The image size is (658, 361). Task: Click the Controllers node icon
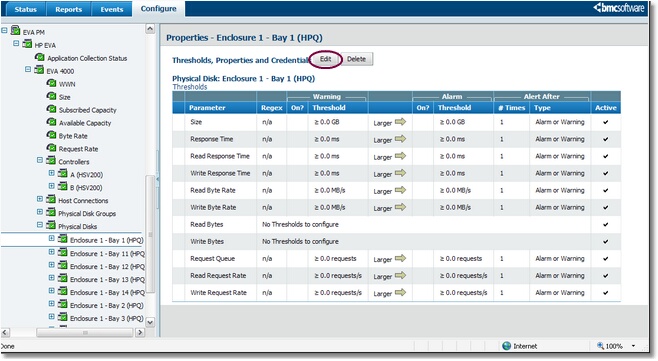(51, 160)
